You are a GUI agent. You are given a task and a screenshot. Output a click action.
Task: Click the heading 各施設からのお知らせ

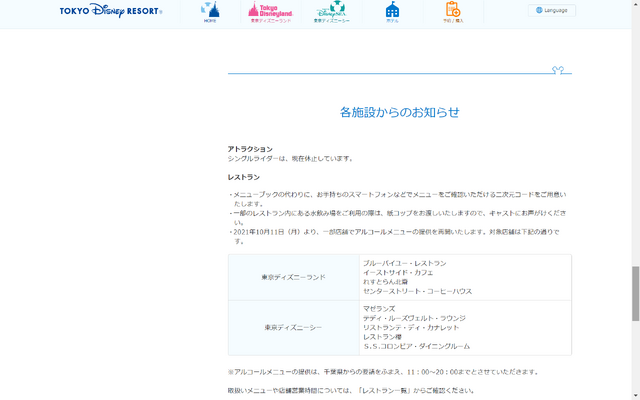(x=400, y=112)
